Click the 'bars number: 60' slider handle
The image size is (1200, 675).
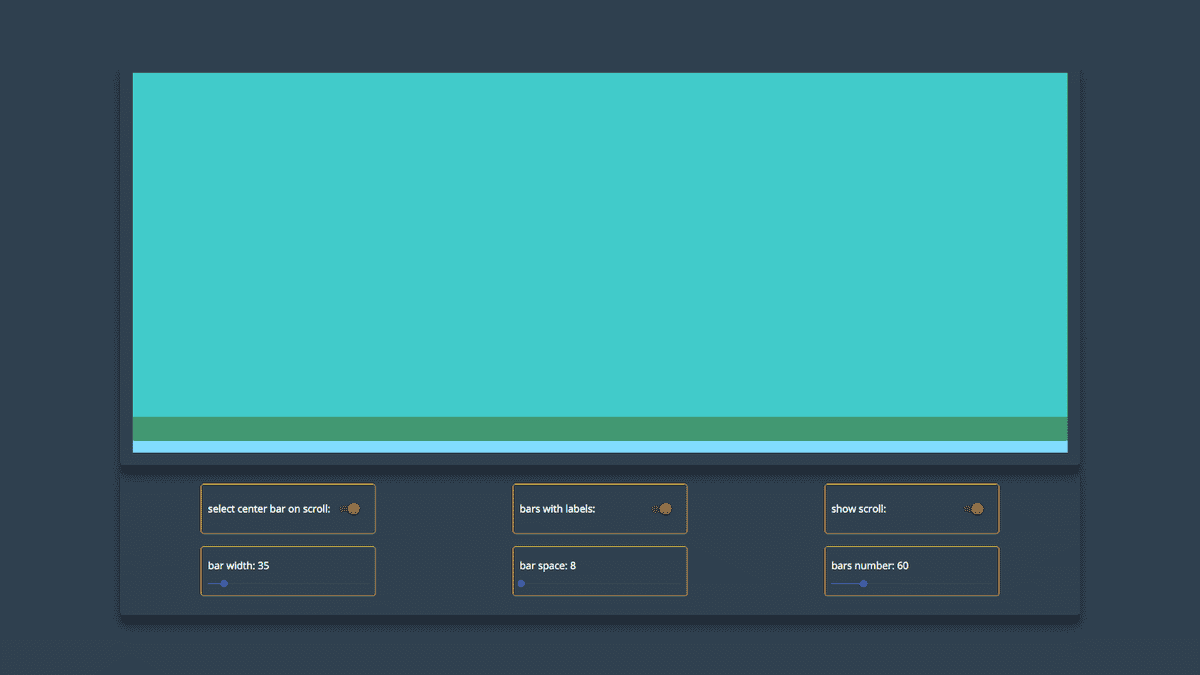pos(863,583)
